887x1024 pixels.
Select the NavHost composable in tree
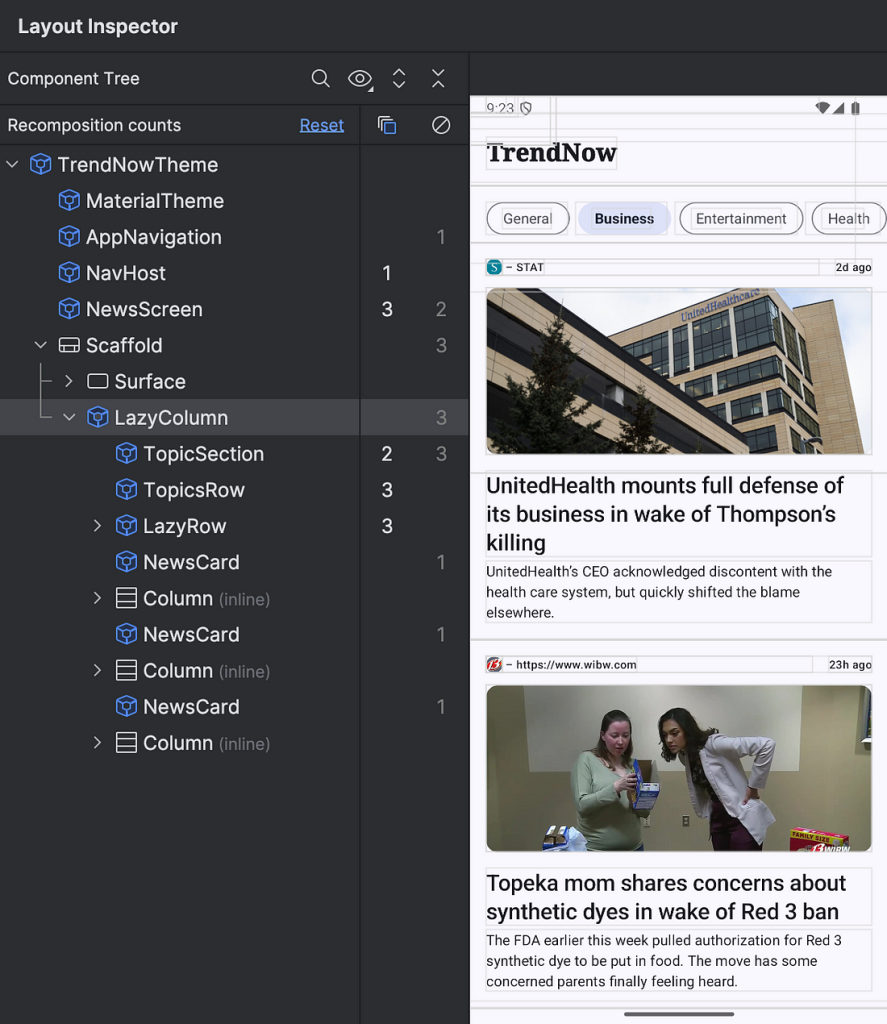pos(126,273)
